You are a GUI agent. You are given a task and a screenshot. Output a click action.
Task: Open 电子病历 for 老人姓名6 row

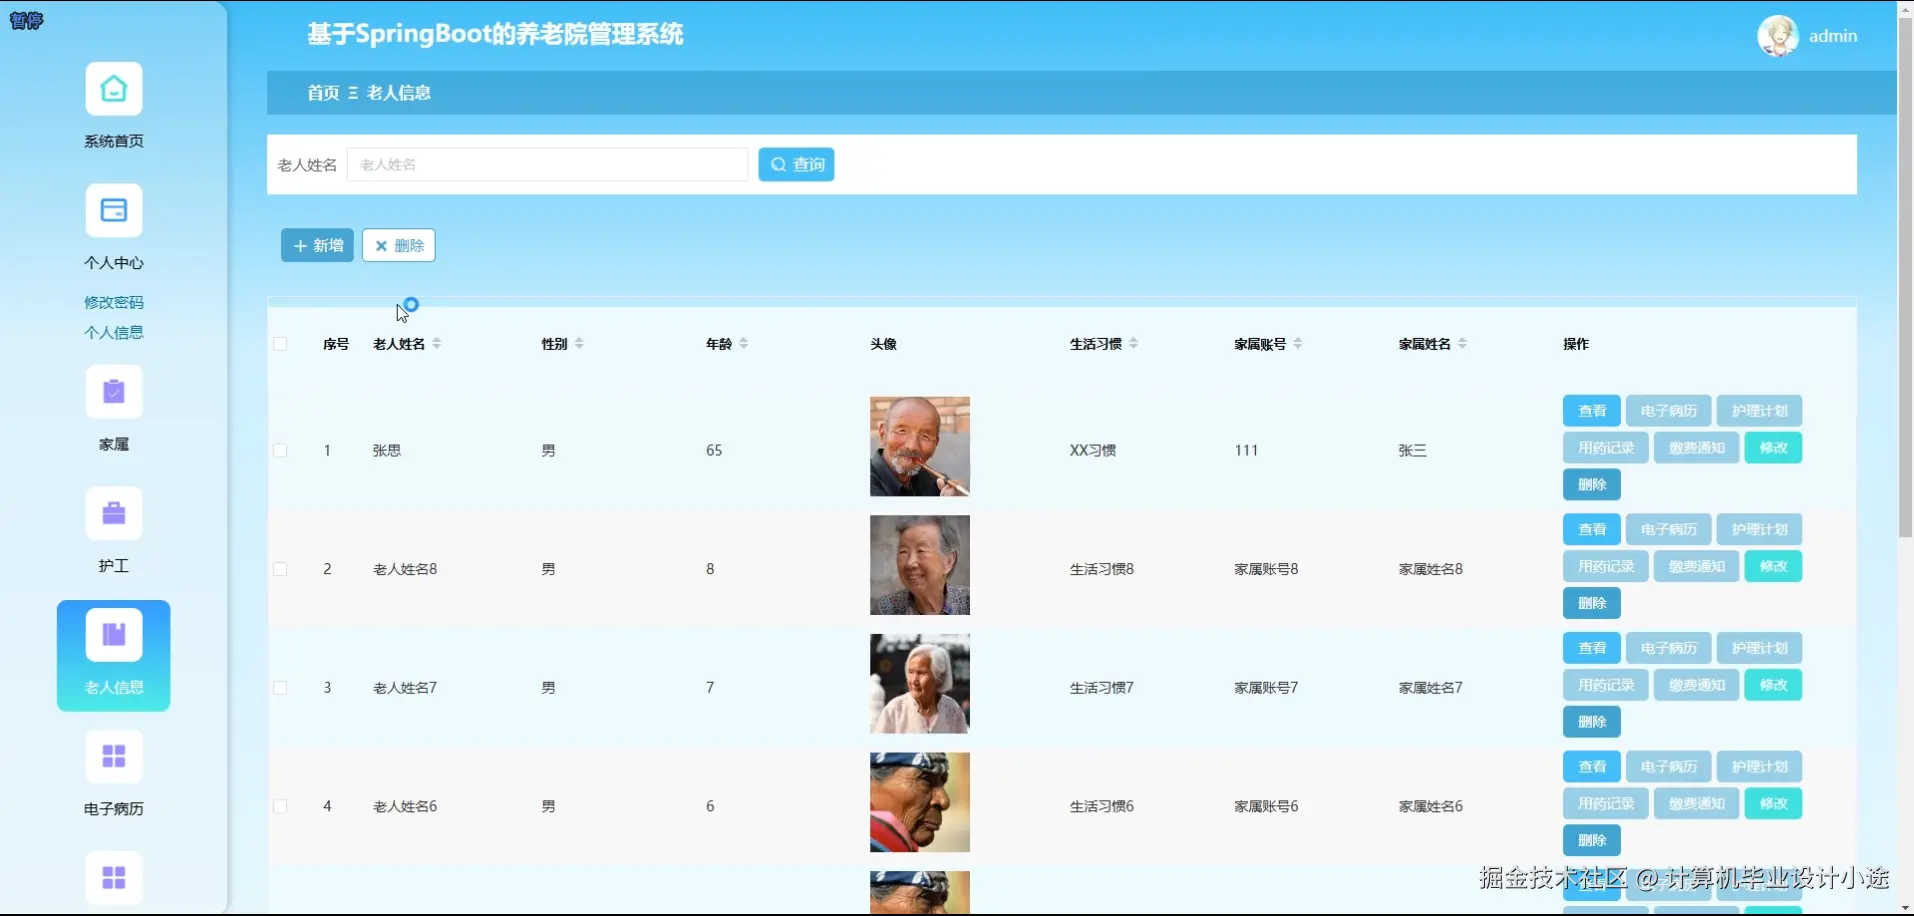1668,767
